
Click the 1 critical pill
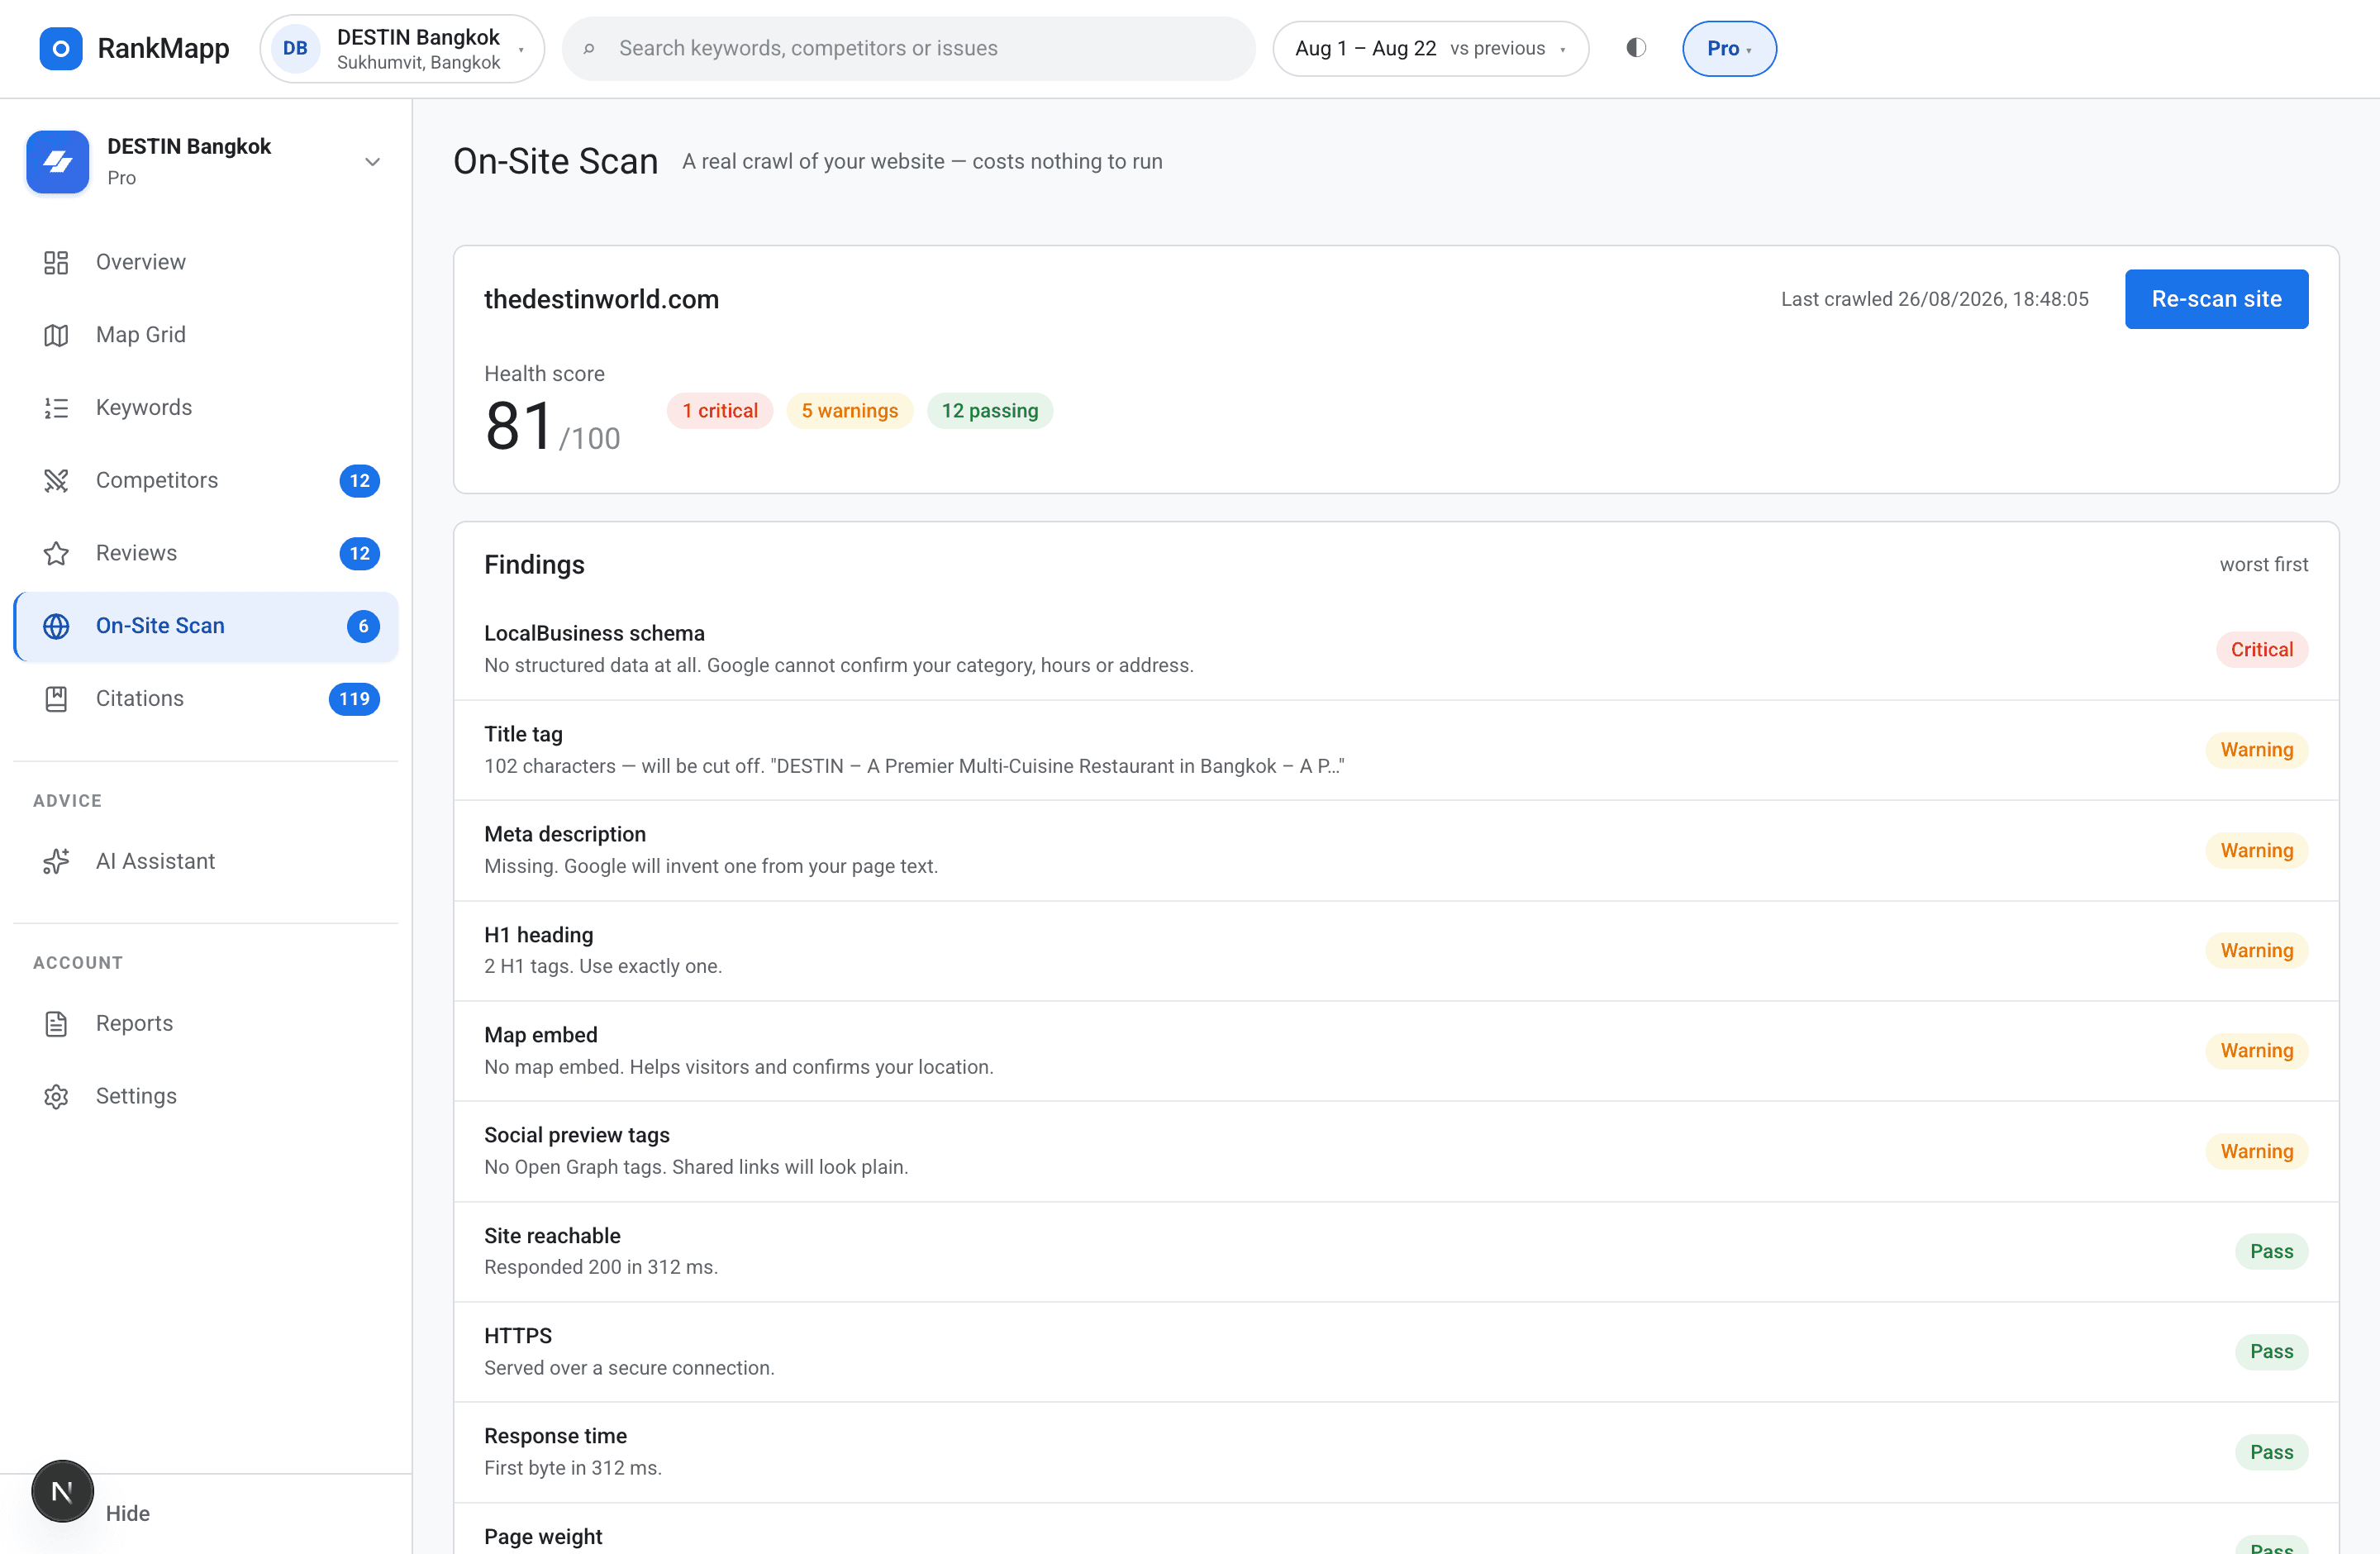[720, 411]
